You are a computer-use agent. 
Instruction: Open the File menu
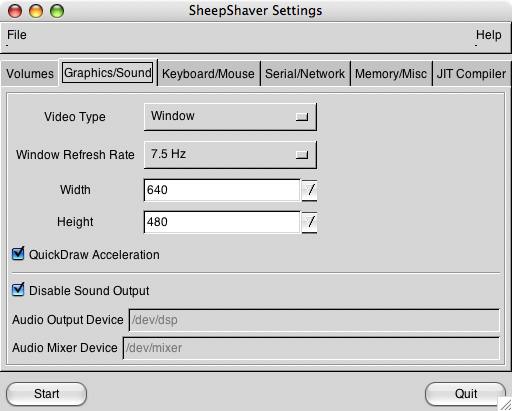[x=17, y=35]
